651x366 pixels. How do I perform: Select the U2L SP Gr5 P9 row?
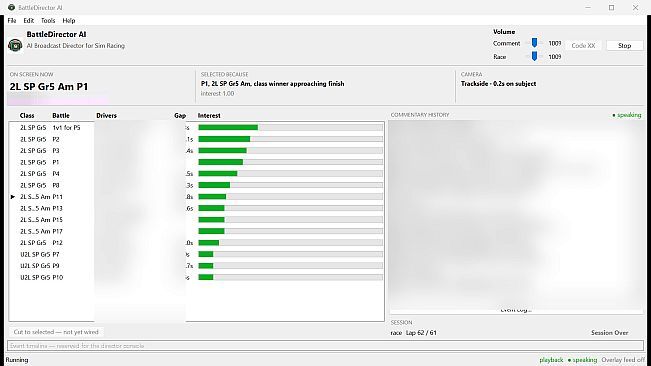click(x=196, y=266)
